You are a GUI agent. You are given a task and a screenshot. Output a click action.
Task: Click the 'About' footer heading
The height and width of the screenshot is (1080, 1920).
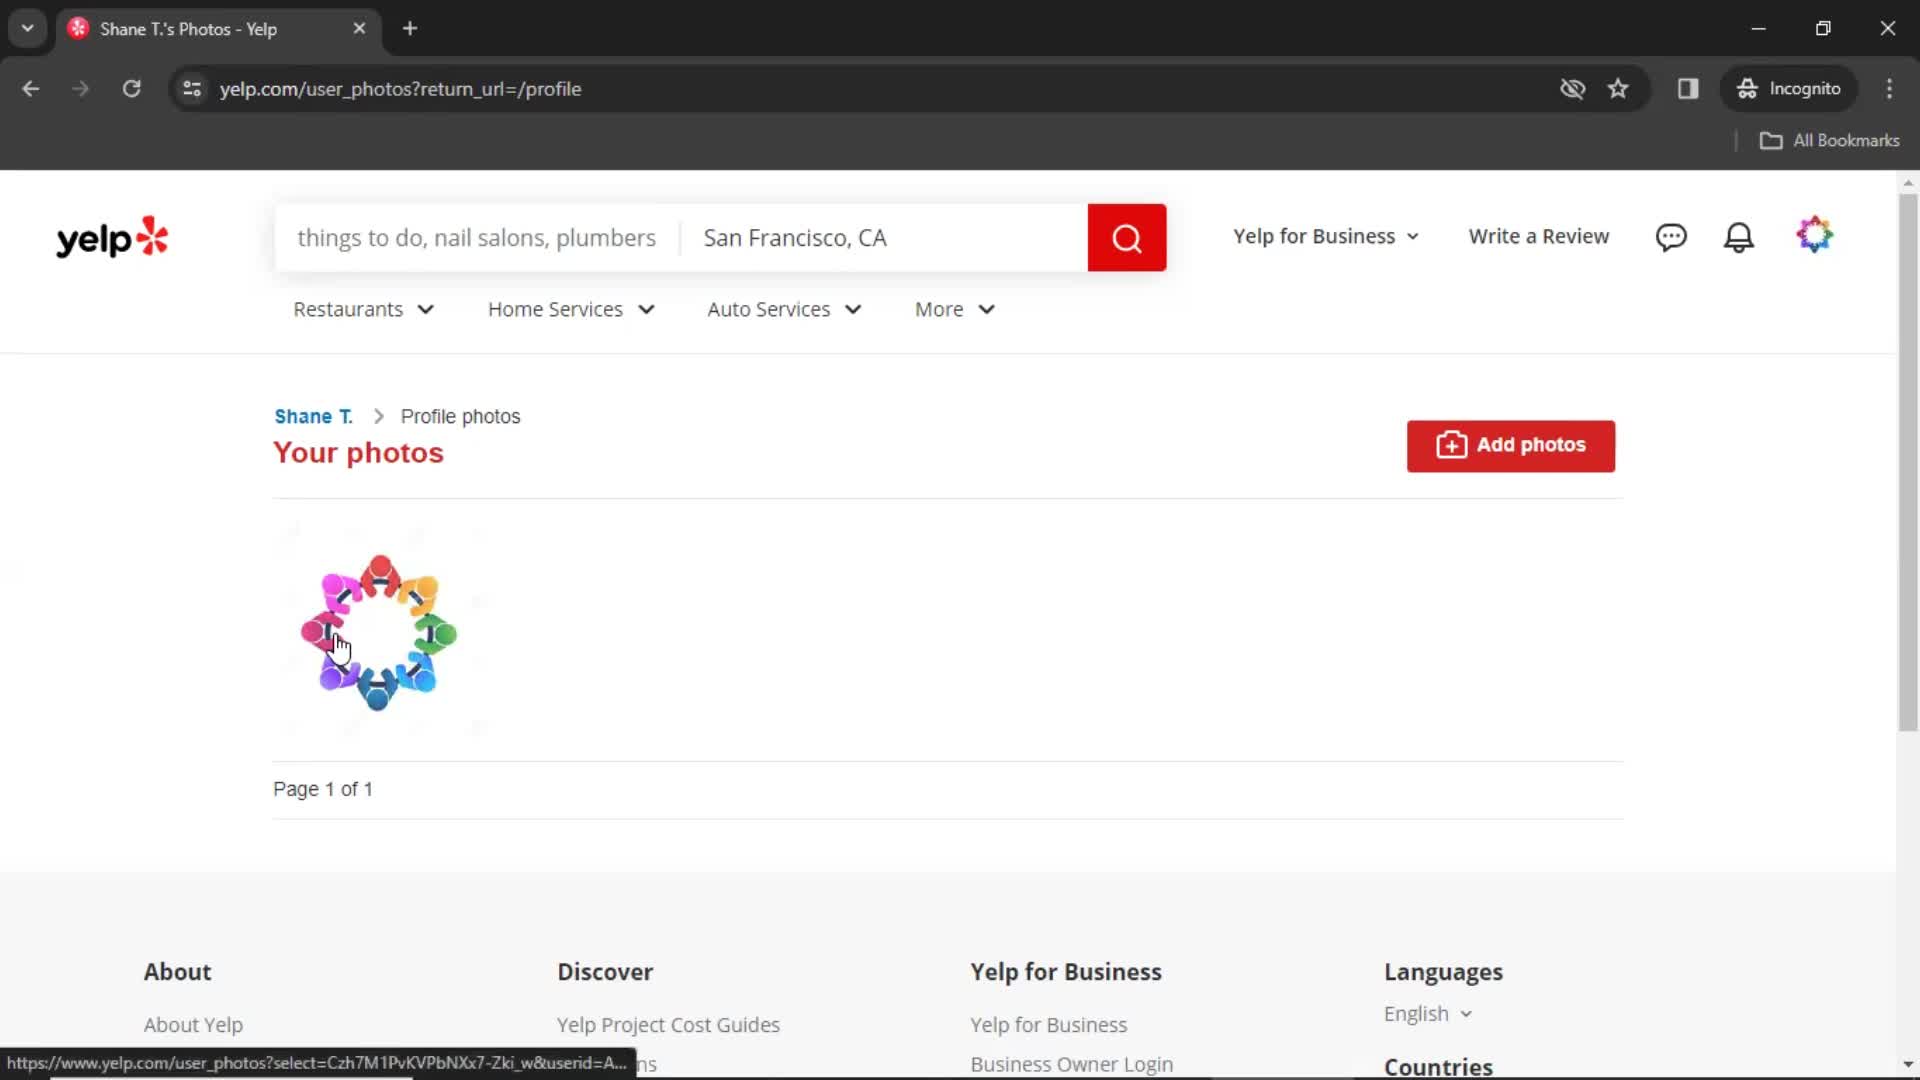click(x=177, y=973)
